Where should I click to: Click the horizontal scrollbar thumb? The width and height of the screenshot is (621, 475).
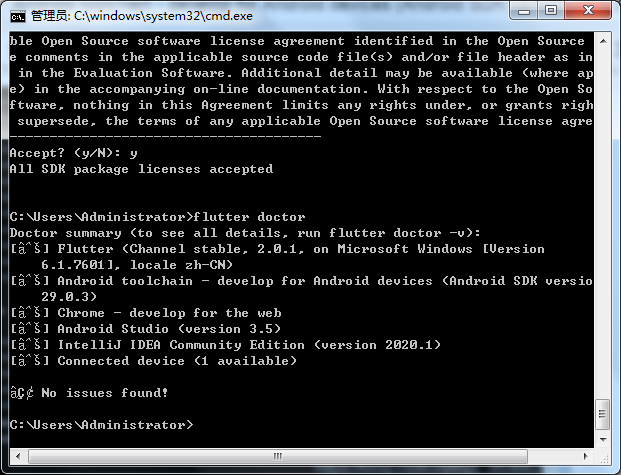click(278, 456)
